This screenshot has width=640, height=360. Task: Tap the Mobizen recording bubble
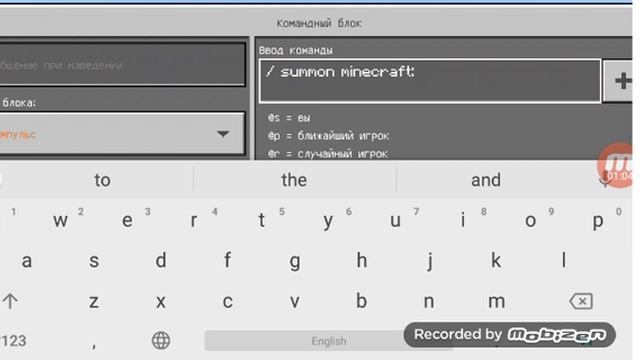pos(615,165)
